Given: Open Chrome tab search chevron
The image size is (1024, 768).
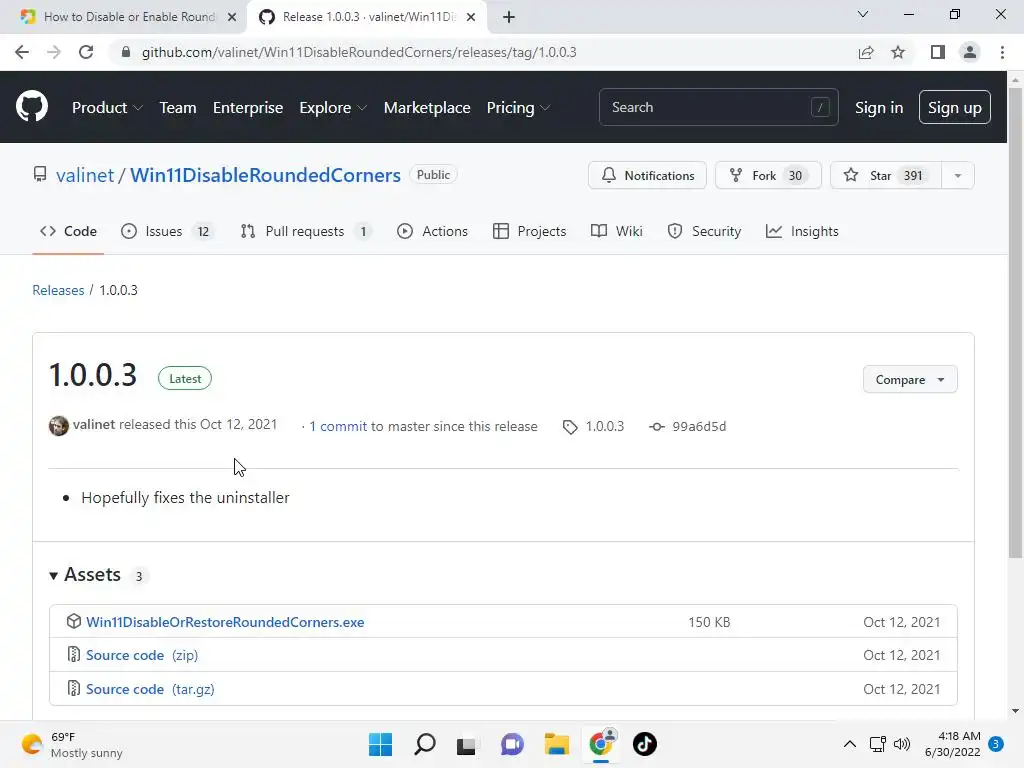Looking at the screenshot, I should click(863, 14).
